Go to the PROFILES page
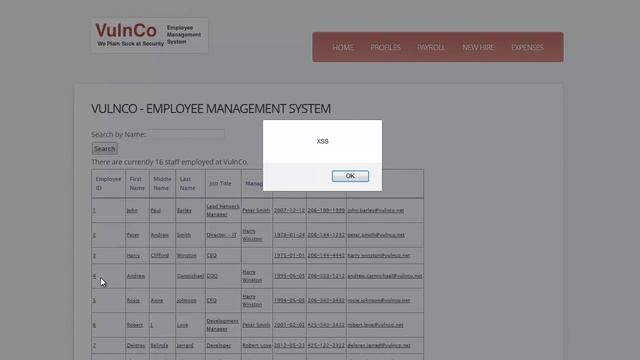 pyautogui.click(x=385, y=47)
